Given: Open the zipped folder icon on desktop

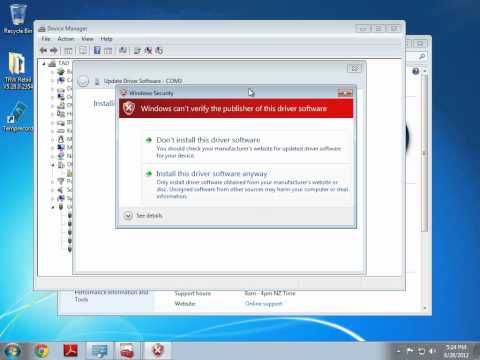Looking at the screenshot, I should (x=17, y=70).
